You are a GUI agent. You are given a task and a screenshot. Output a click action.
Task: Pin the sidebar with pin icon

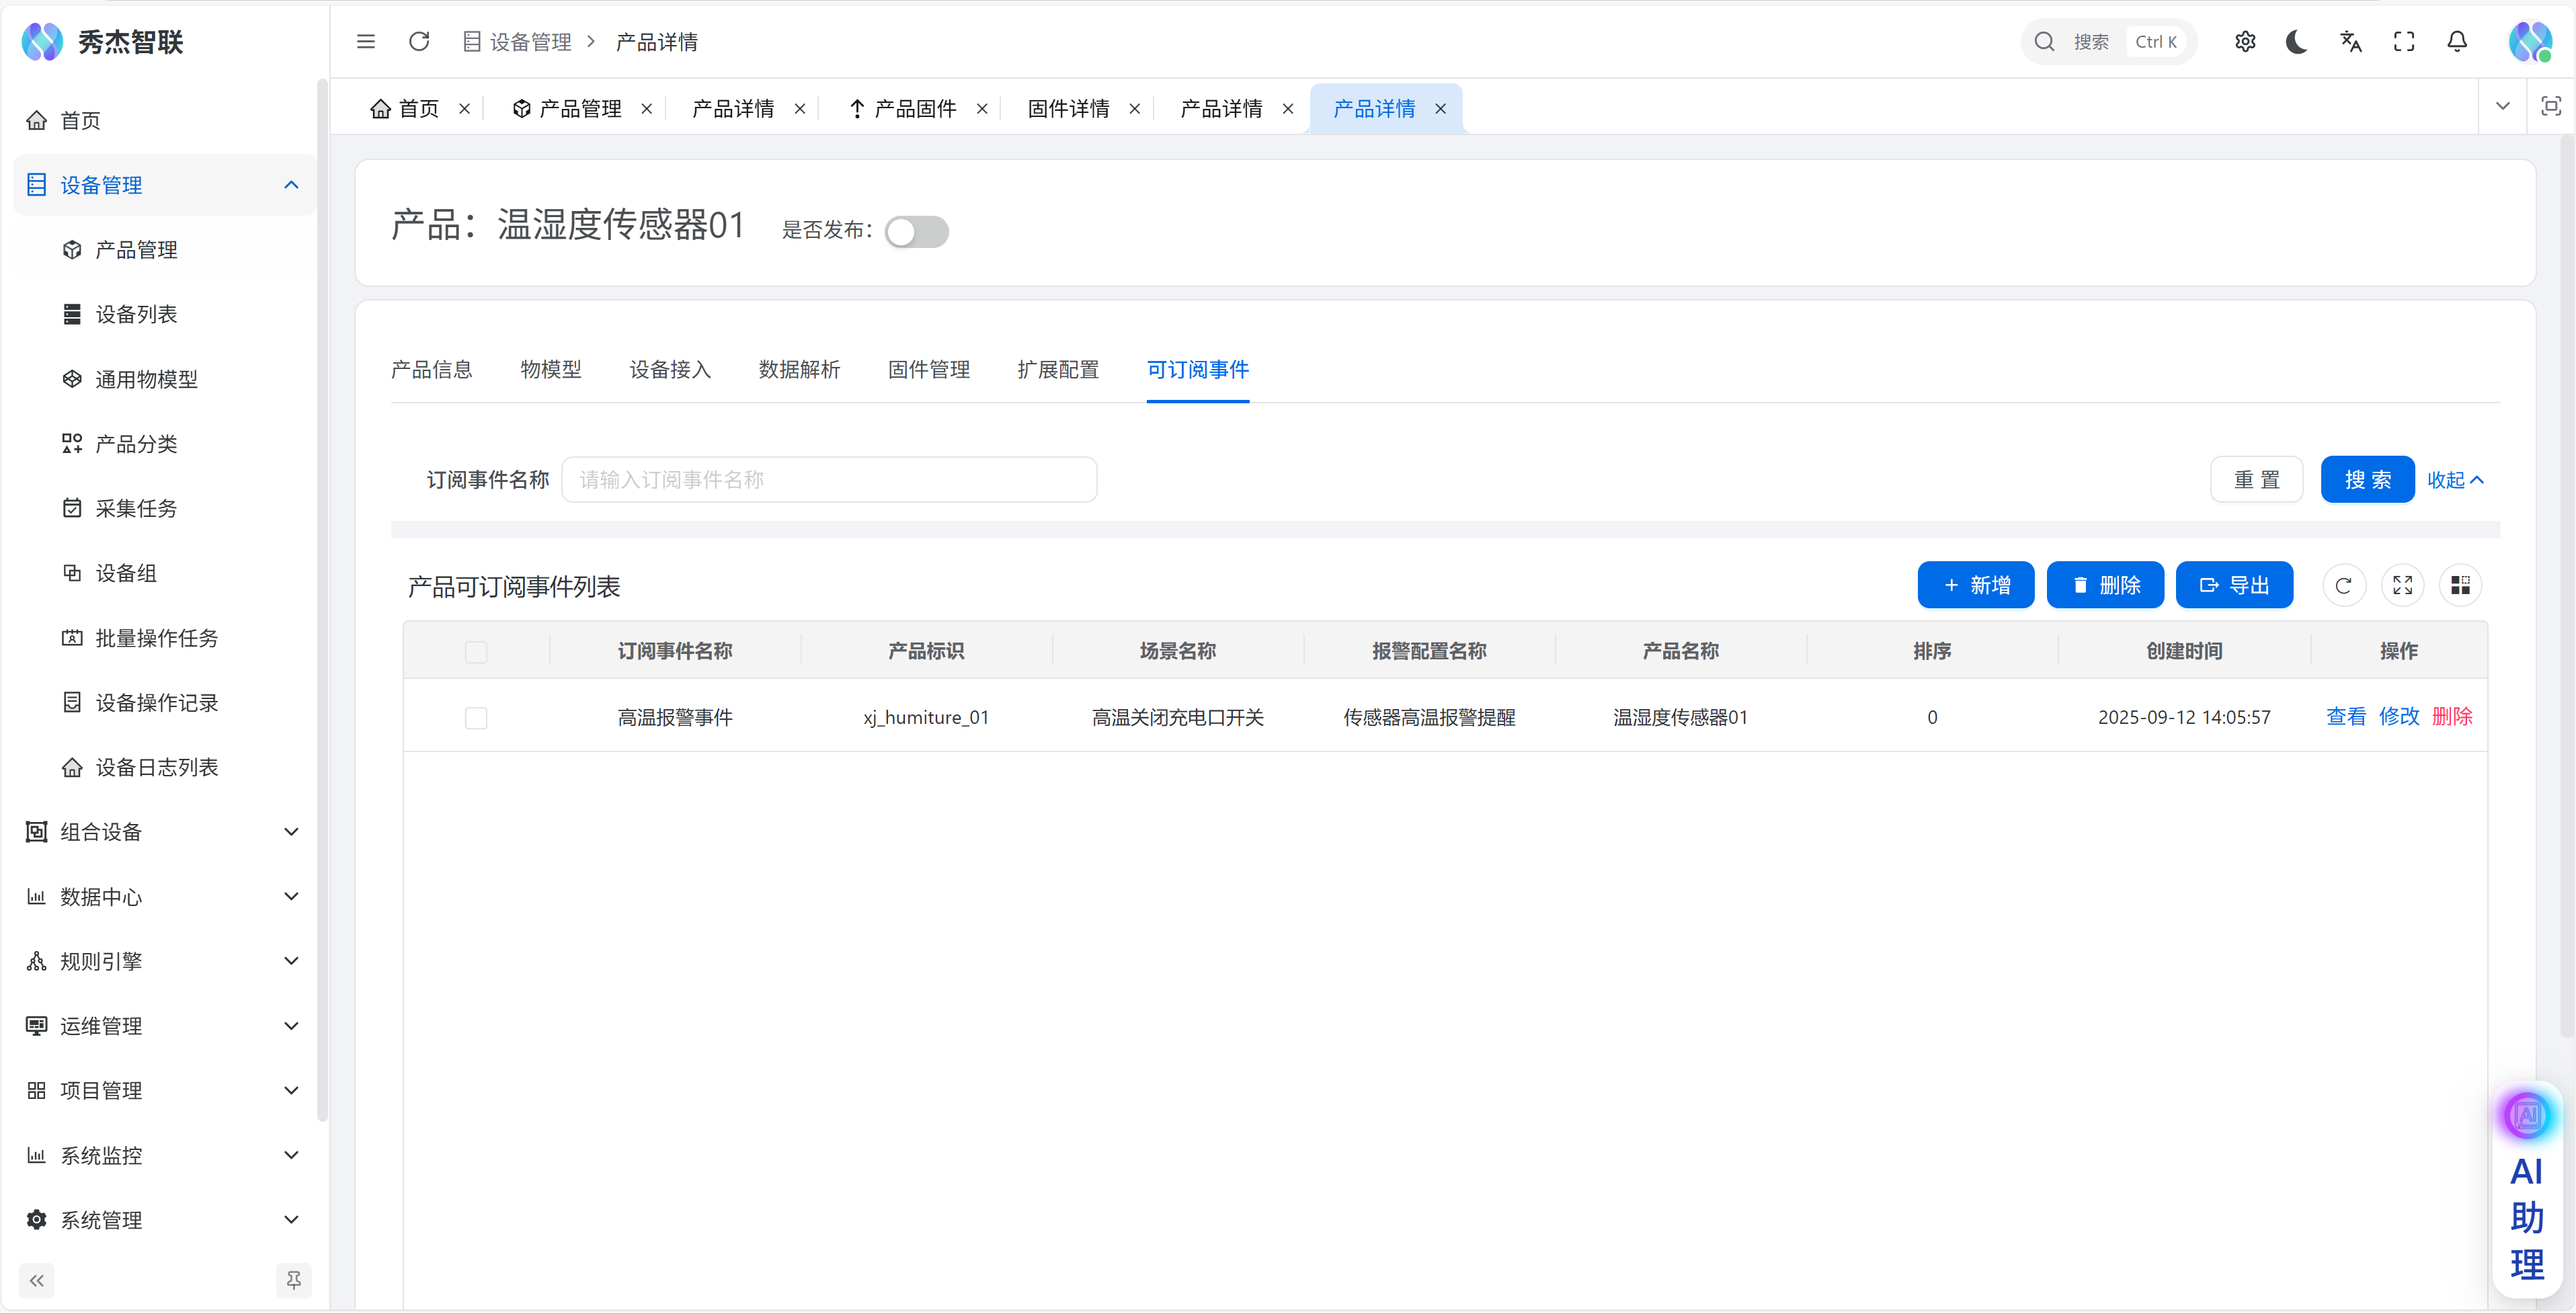click(x=293, y=1280)
